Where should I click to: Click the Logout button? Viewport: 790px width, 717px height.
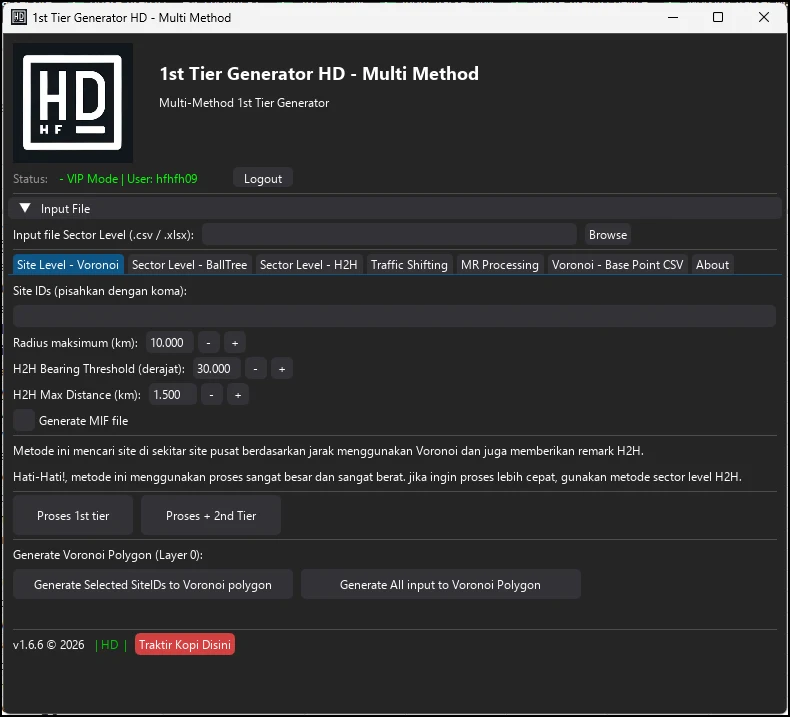(262, 178)
